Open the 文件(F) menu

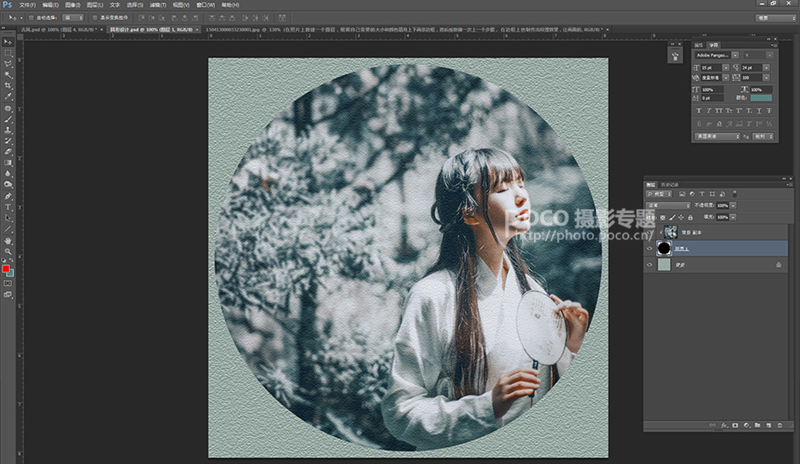[x=27, y=5]
